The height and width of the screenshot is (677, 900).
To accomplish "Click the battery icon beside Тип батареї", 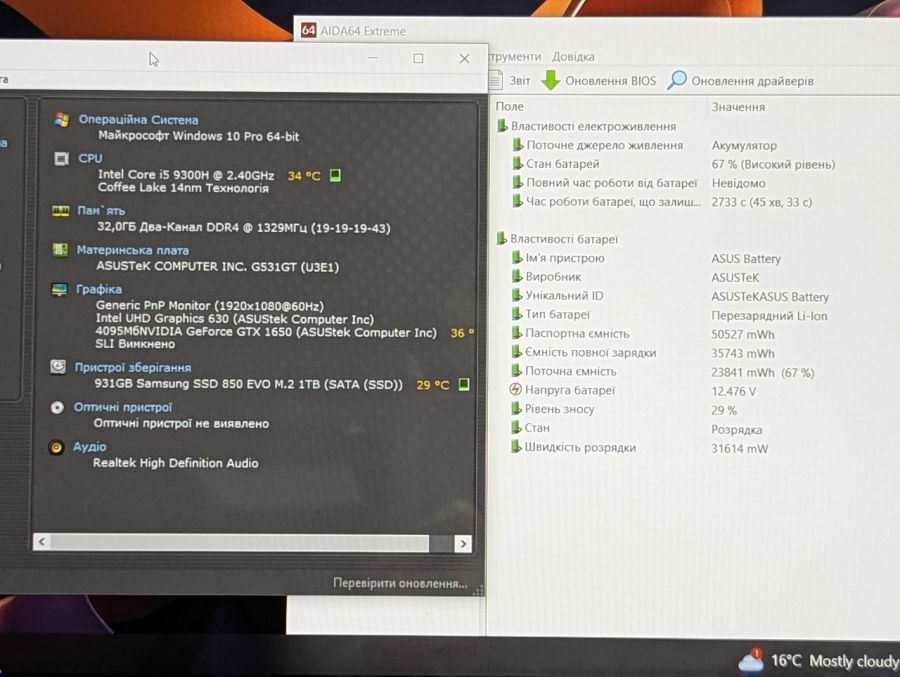I will 517,314.
